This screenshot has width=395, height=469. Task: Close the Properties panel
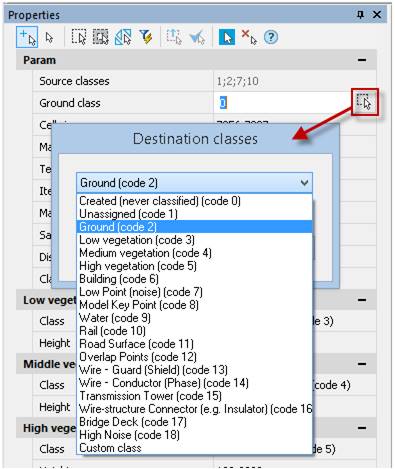[x=377, y=15]
